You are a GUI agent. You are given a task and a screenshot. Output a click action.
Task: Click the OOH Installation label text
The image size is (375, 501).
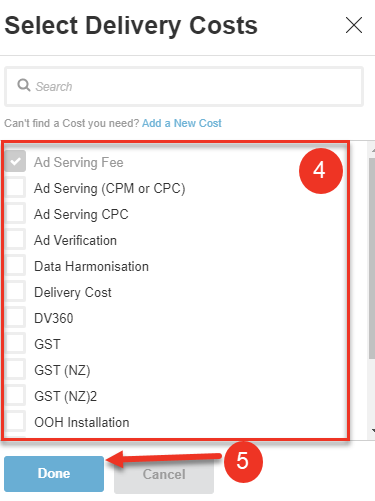click(x=82, y=422)
